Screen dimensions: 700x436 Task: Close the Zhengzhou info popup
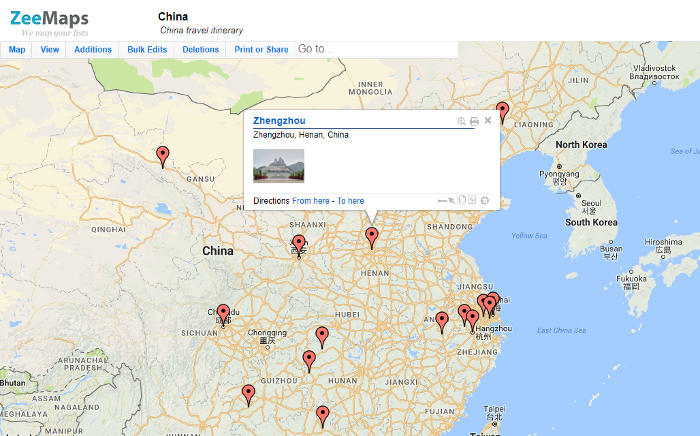[x=488, y=120]
